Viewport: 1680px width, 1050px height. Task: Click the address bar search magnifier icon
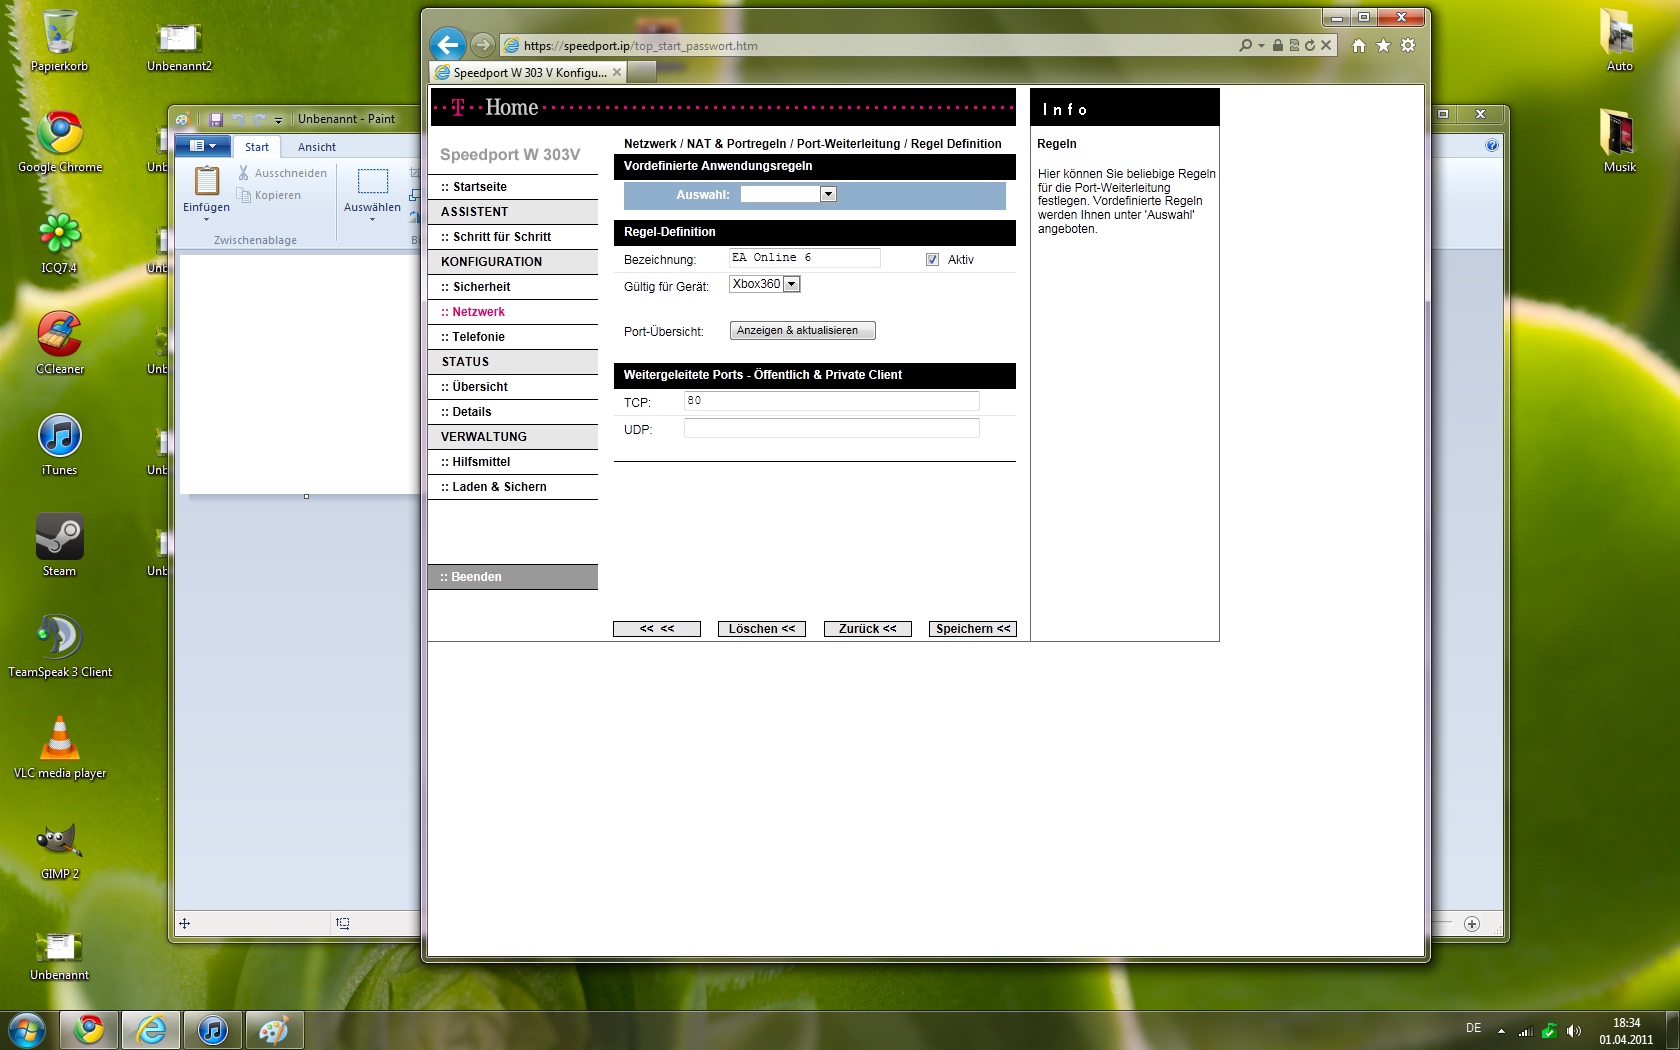pyautogui.click(x=1245, y=45)
